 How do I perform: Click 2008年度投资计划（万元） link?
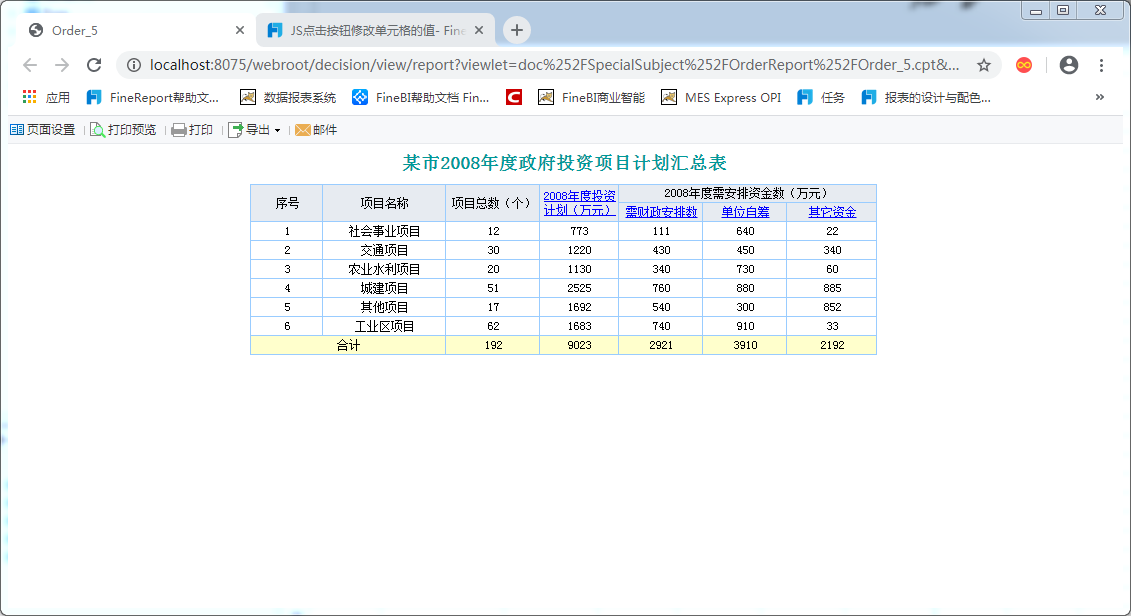coord(579,203)
